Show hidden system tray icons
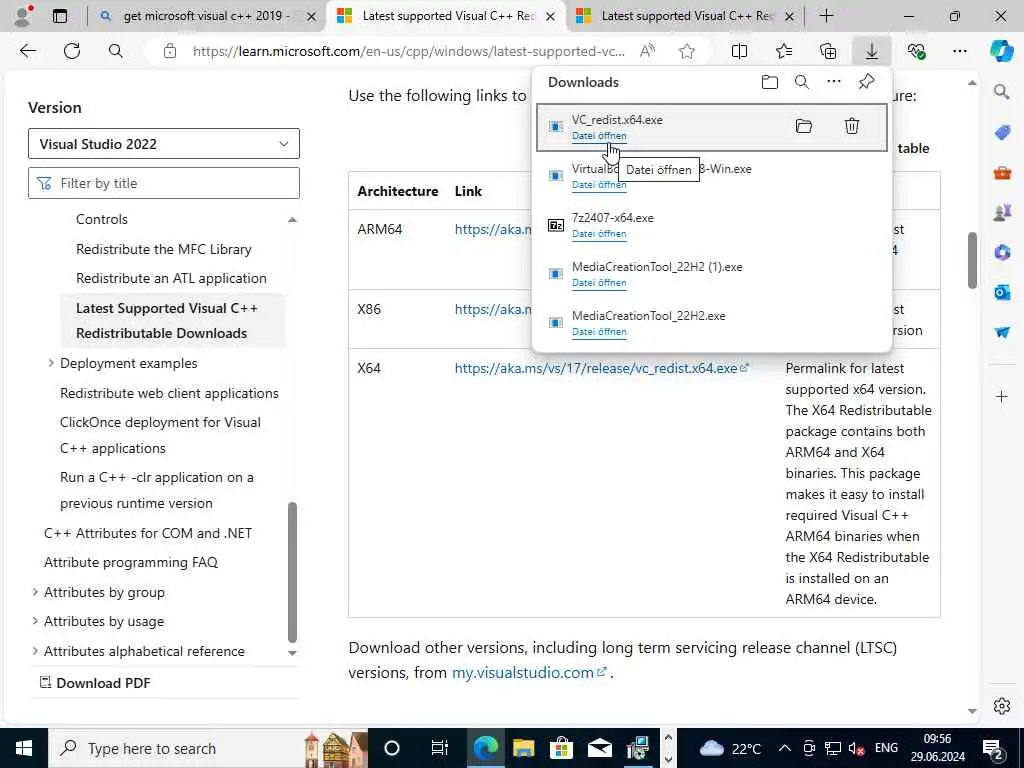This screenshot has width=1024, height=768. [x=784, y=748]
